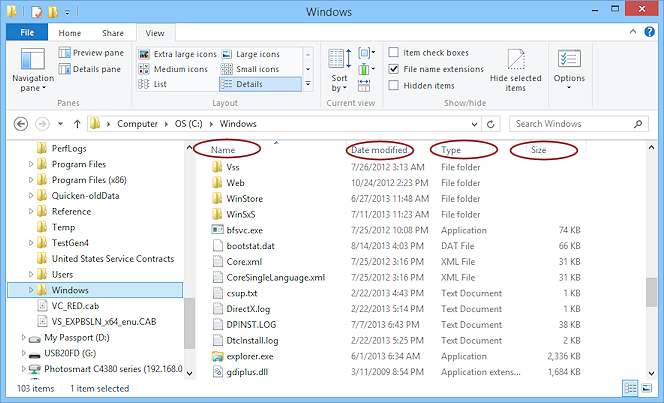The image size is (664, 403).
Task: Switch to Large icons layout
Action: 250,54
